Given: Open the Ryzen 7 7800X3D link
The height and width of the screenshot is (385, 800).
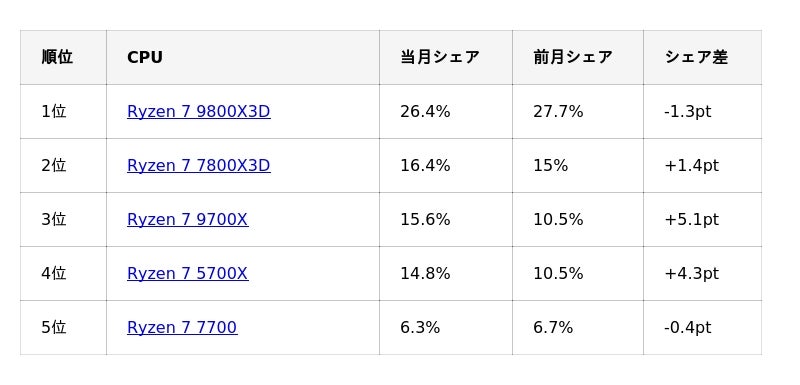Looking at the screenshot, I should (x=198, y=166).
